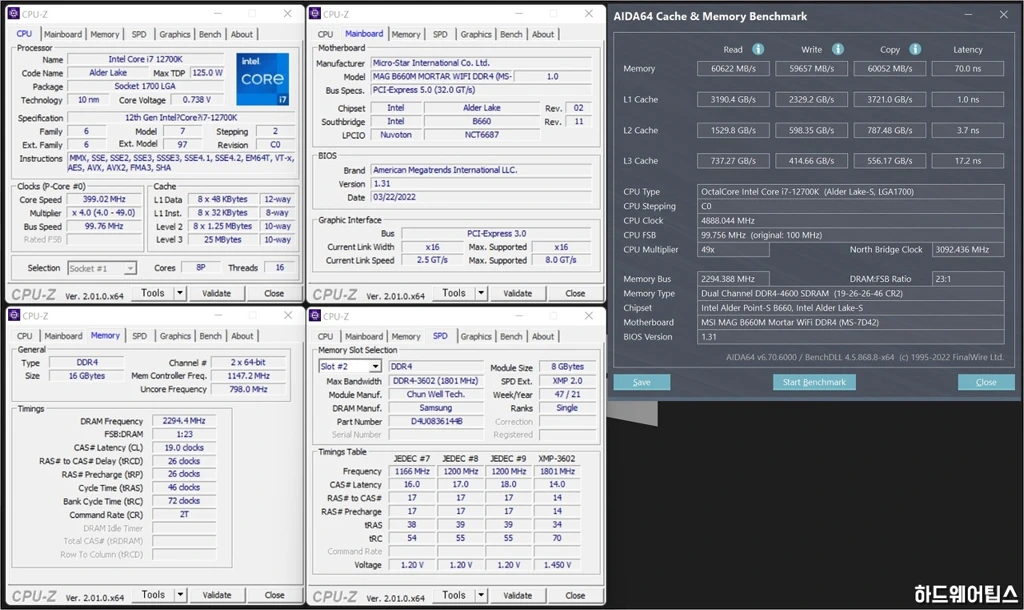Click DRAM Frequency value 2294.4 MHz
The image size is (1024, 610).
[x=184, y=421]
